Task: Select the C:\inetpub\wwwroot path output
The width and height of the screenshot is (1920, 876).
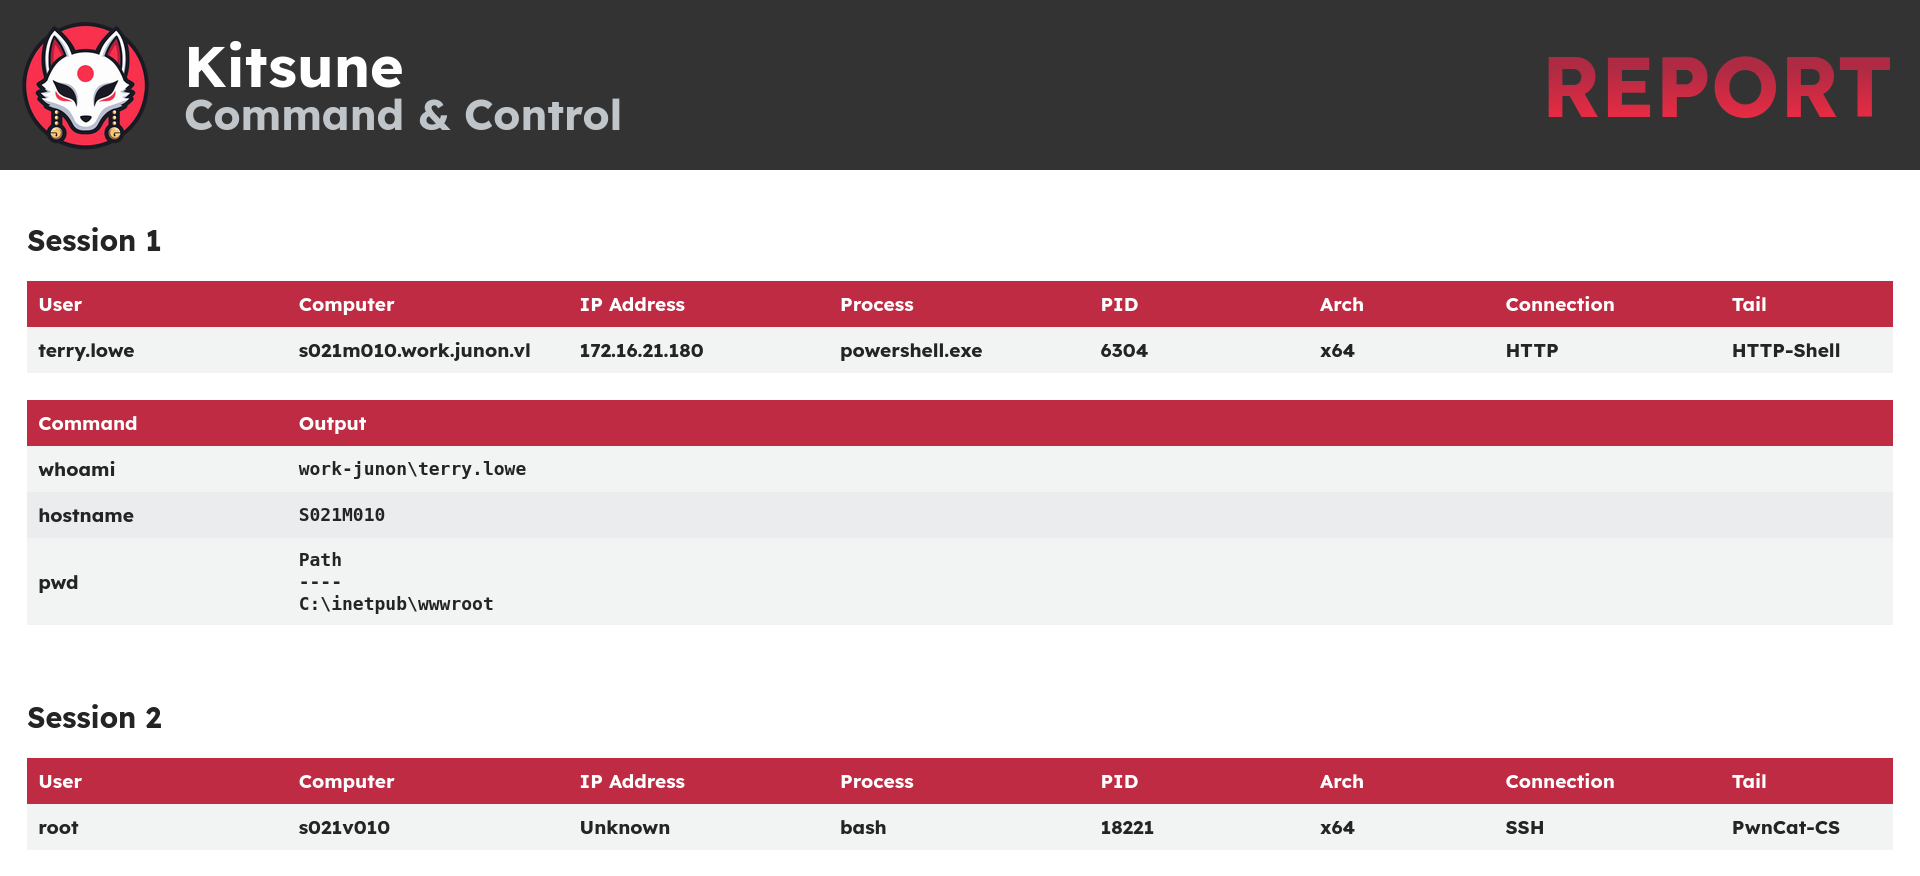Action: click(x=396, y=604)
